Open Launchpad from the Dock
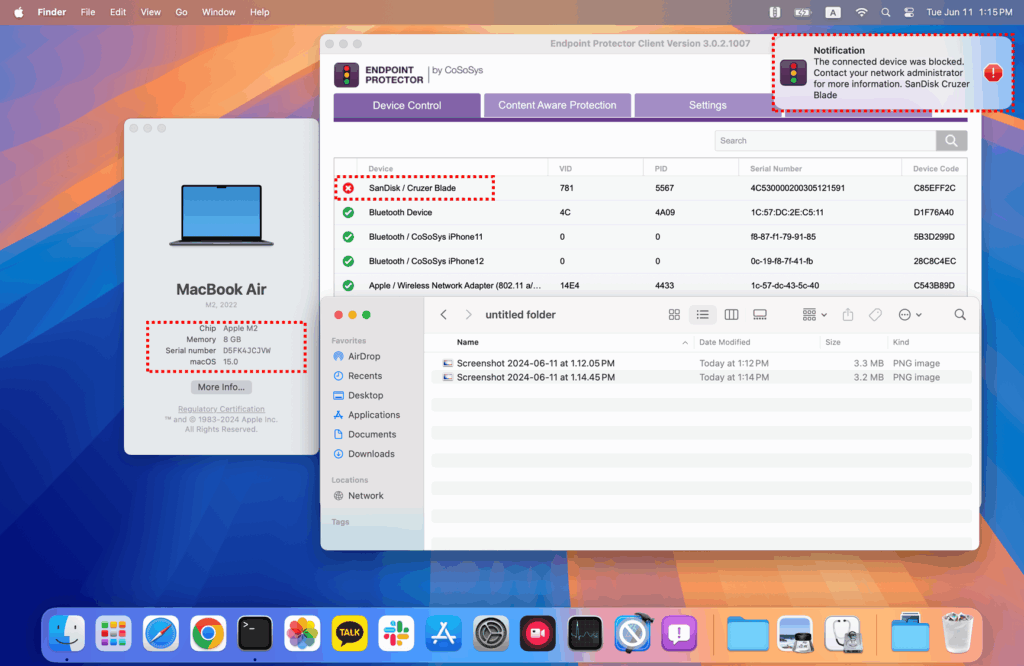The width and height of the screenshot is (1024, 666). [113, 633]
